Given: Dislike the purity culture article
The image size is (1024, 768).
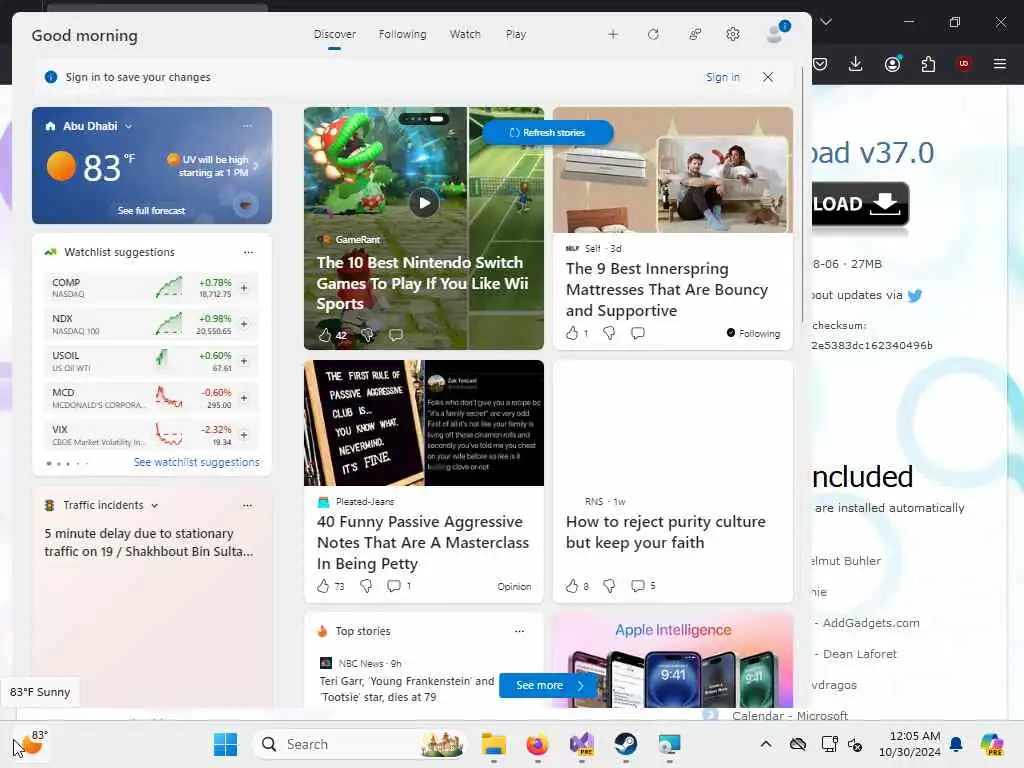Looking at the screenshot, I should click(x=609, y=586).
